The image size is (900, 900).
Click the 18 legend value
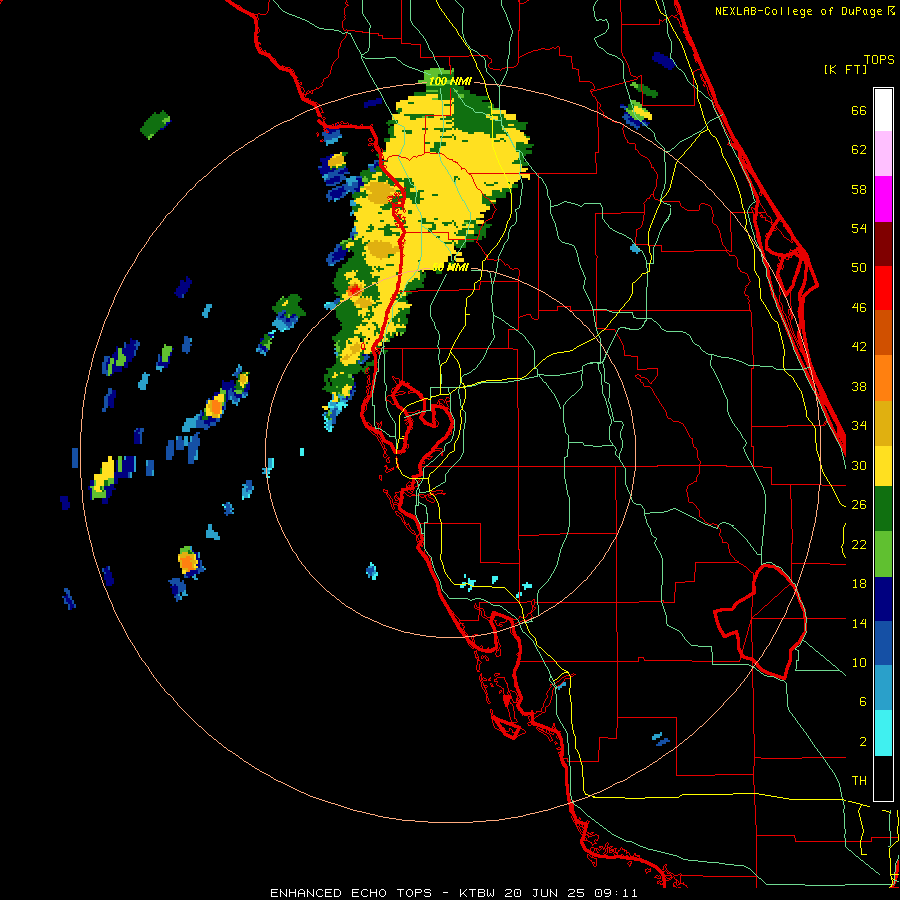click(859, 584)
